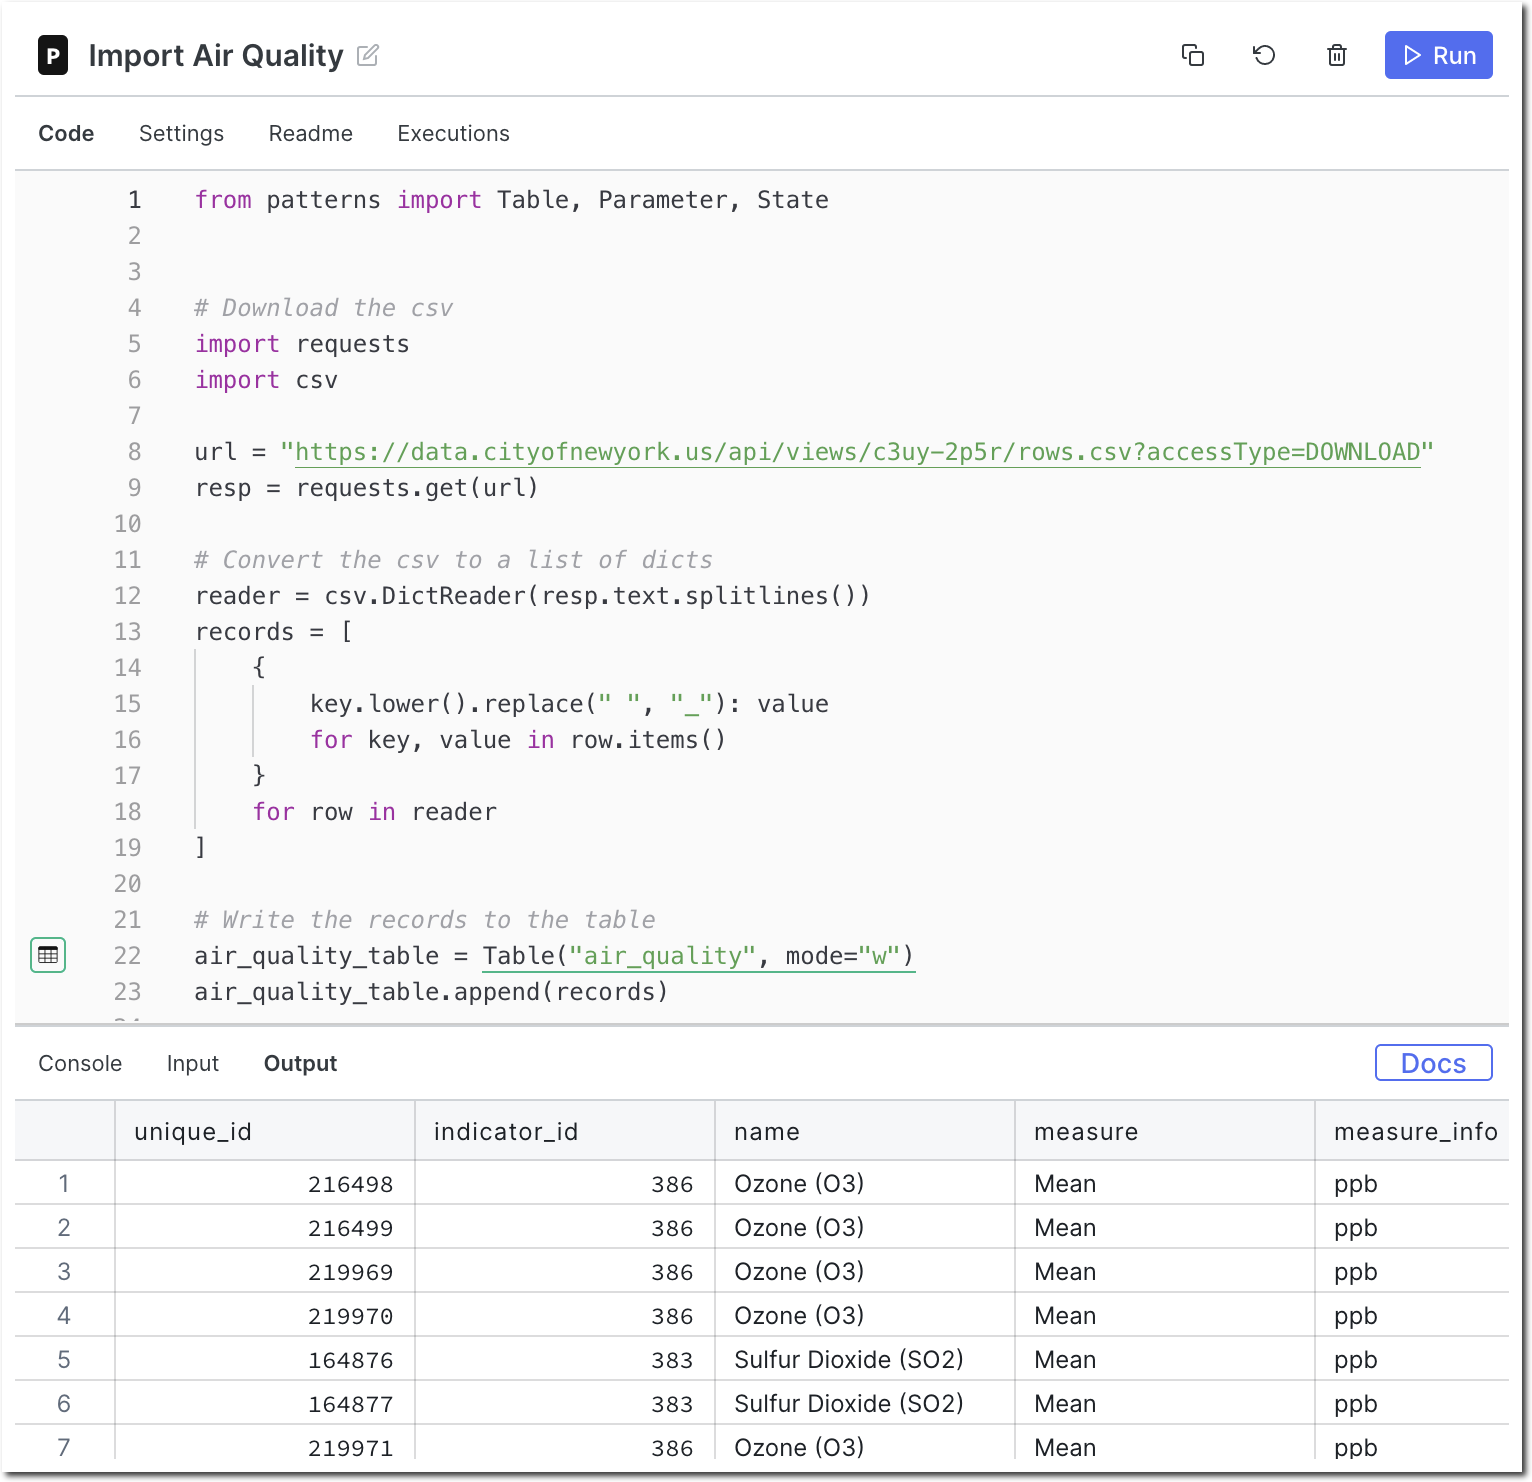Click the indicator_id column header
1532x1482 pixels.
565,1131
